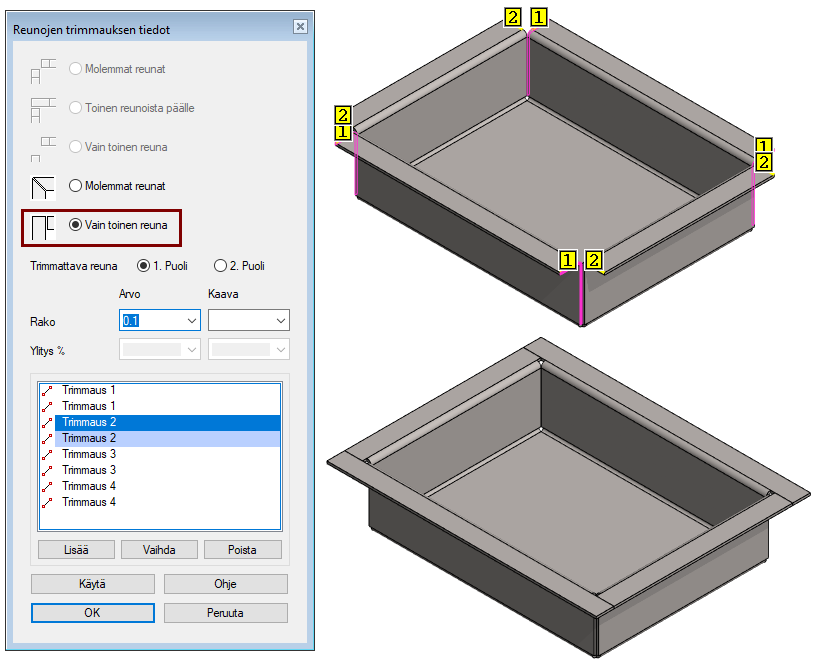Screen dimensions: 817x661
Task: Open help with Ohje button
Action: [x=226, y=584]
